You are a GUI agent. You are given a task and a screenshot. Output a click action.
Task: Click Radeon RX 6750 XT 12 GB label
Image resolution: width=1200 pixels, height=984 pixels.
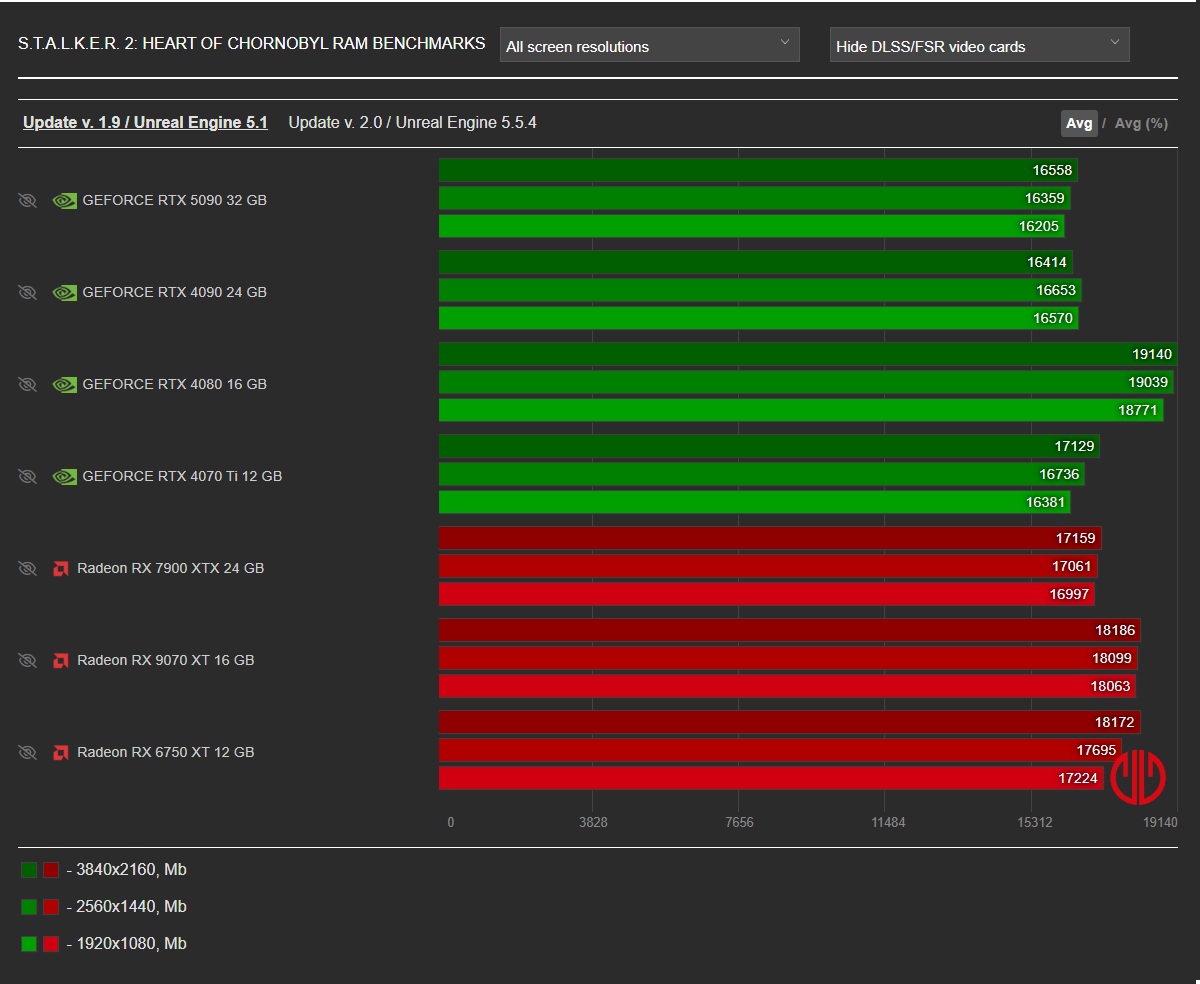(165, 752)
